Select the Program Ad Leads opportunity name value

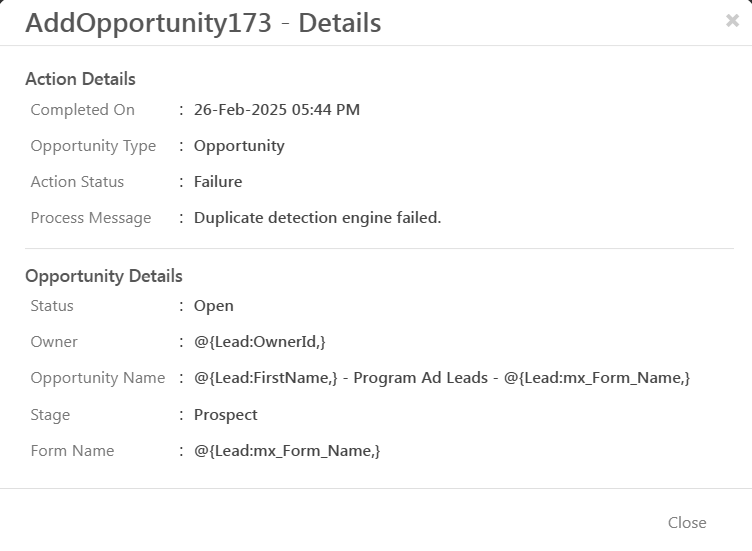click(x=442, y=378)
